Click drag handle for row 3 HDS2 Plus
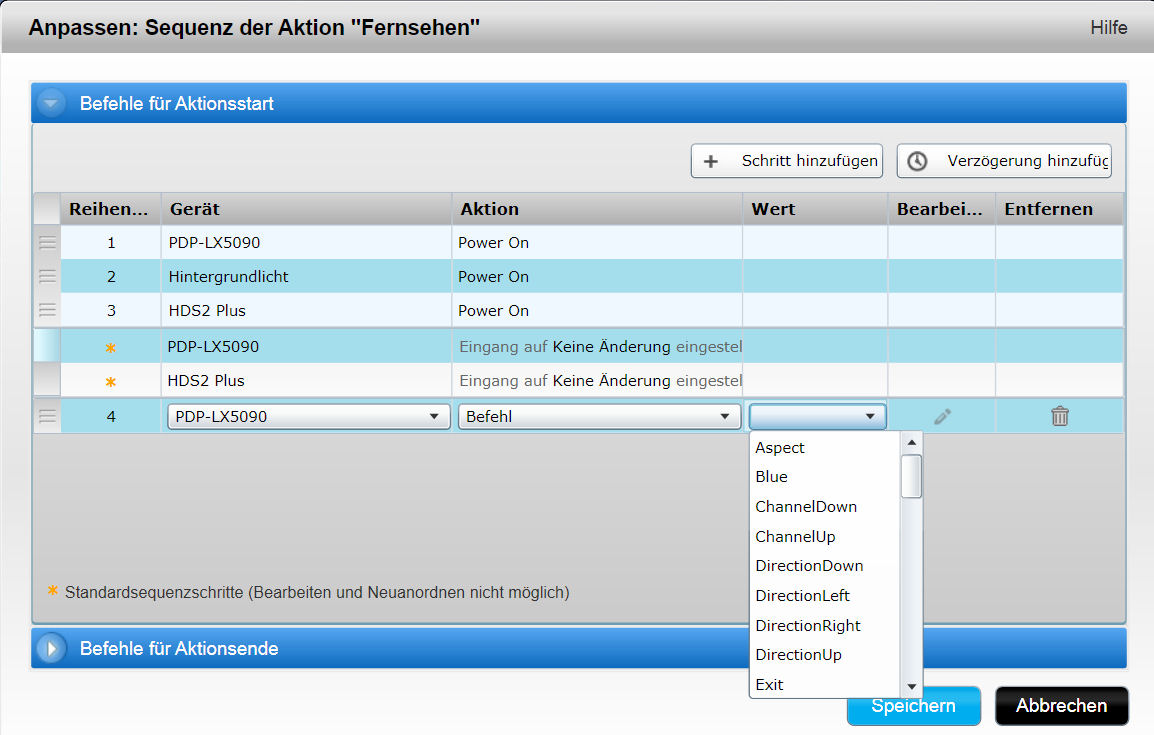Image resolution: width=1154 pixels, height=735 pixels. [47, 311]
